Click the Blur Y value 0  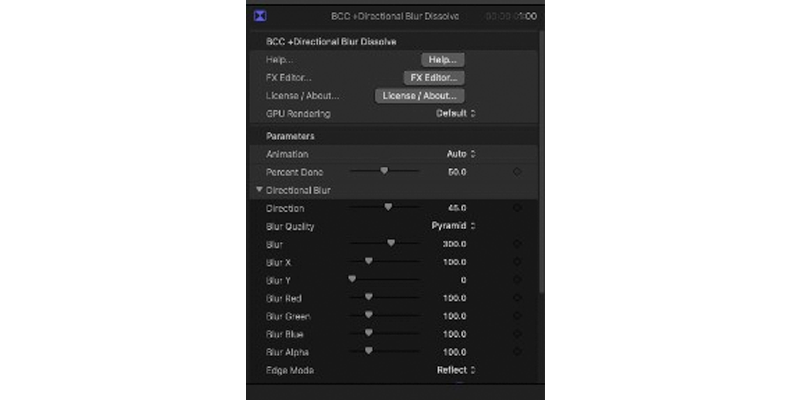pyautogui.click(x=463, y=280)
